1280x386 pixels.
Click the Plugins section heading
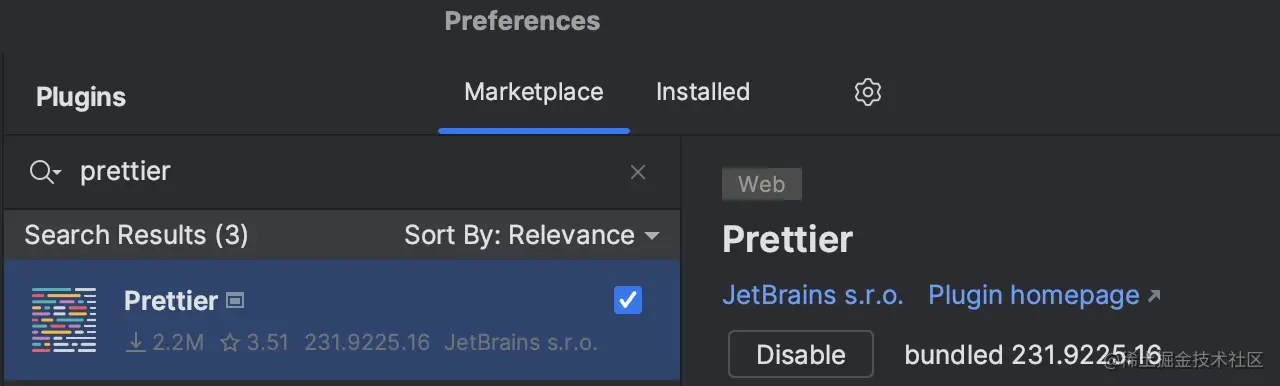click(81, 97)
